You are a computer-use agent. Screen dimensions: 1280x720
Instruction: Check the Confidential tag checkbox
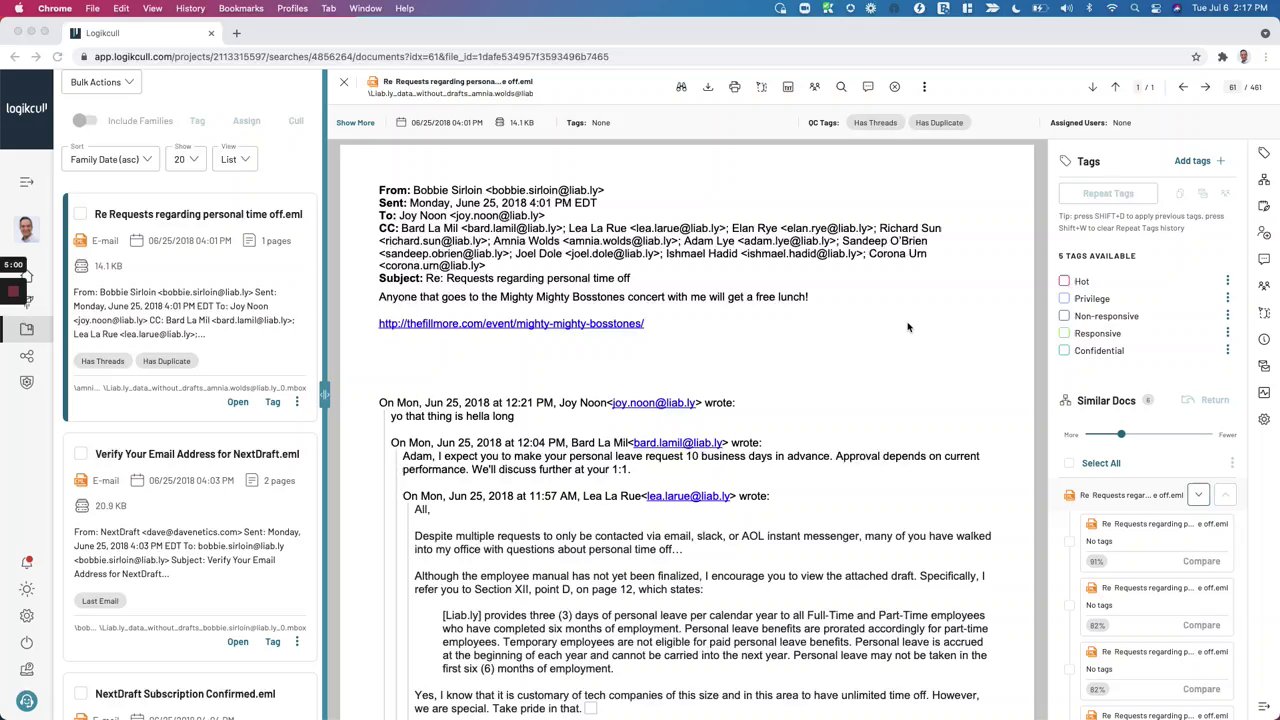tap(1064, 350)
